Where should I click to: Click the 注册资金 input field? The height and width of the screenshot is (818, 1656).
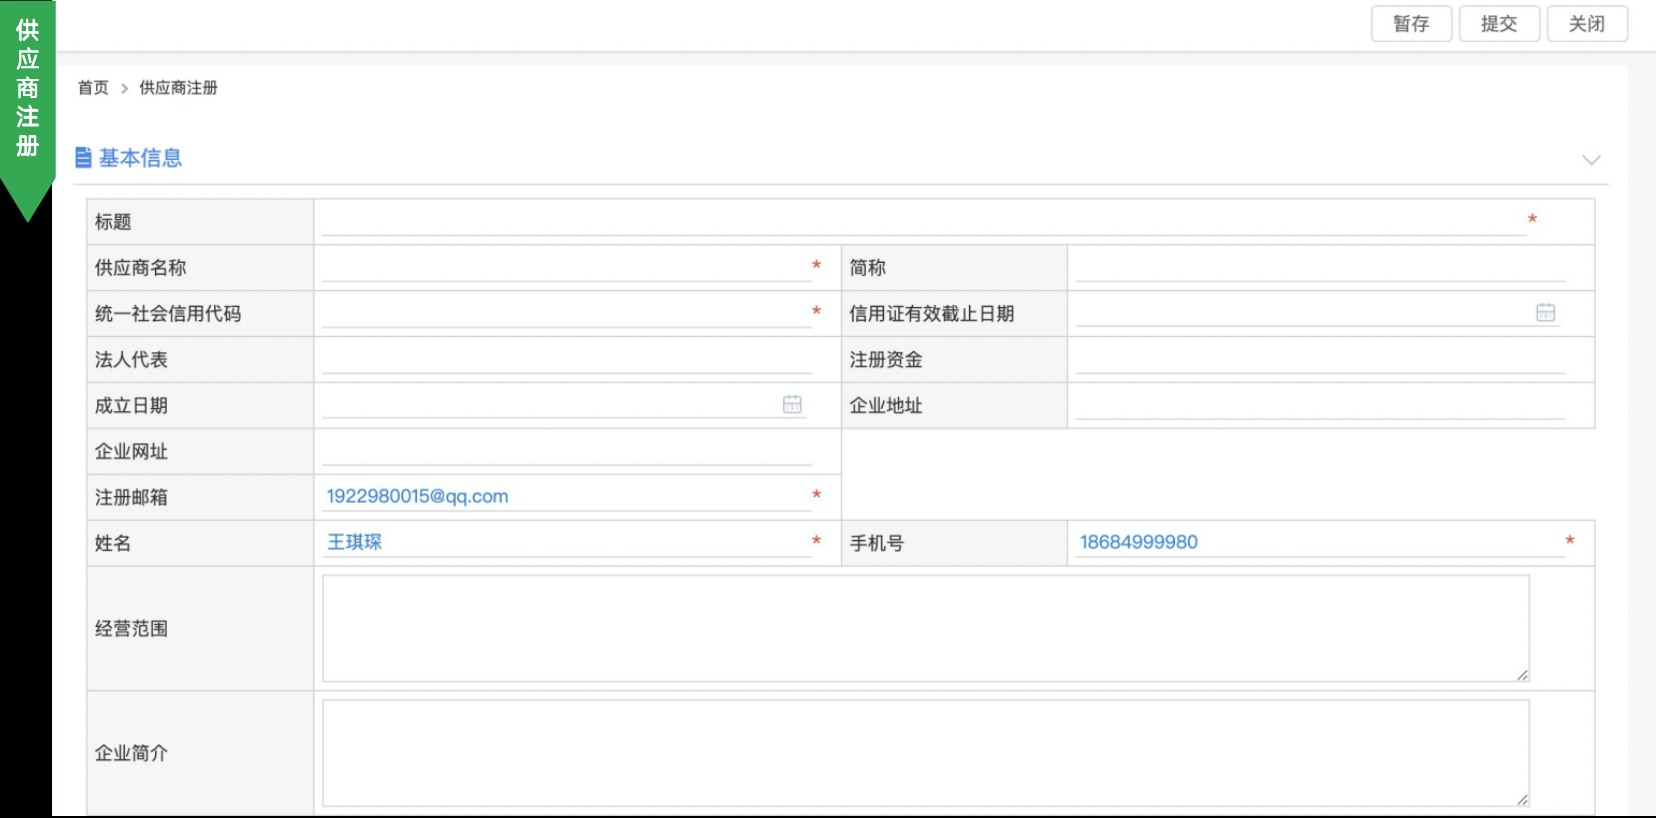coord(1320,359)
